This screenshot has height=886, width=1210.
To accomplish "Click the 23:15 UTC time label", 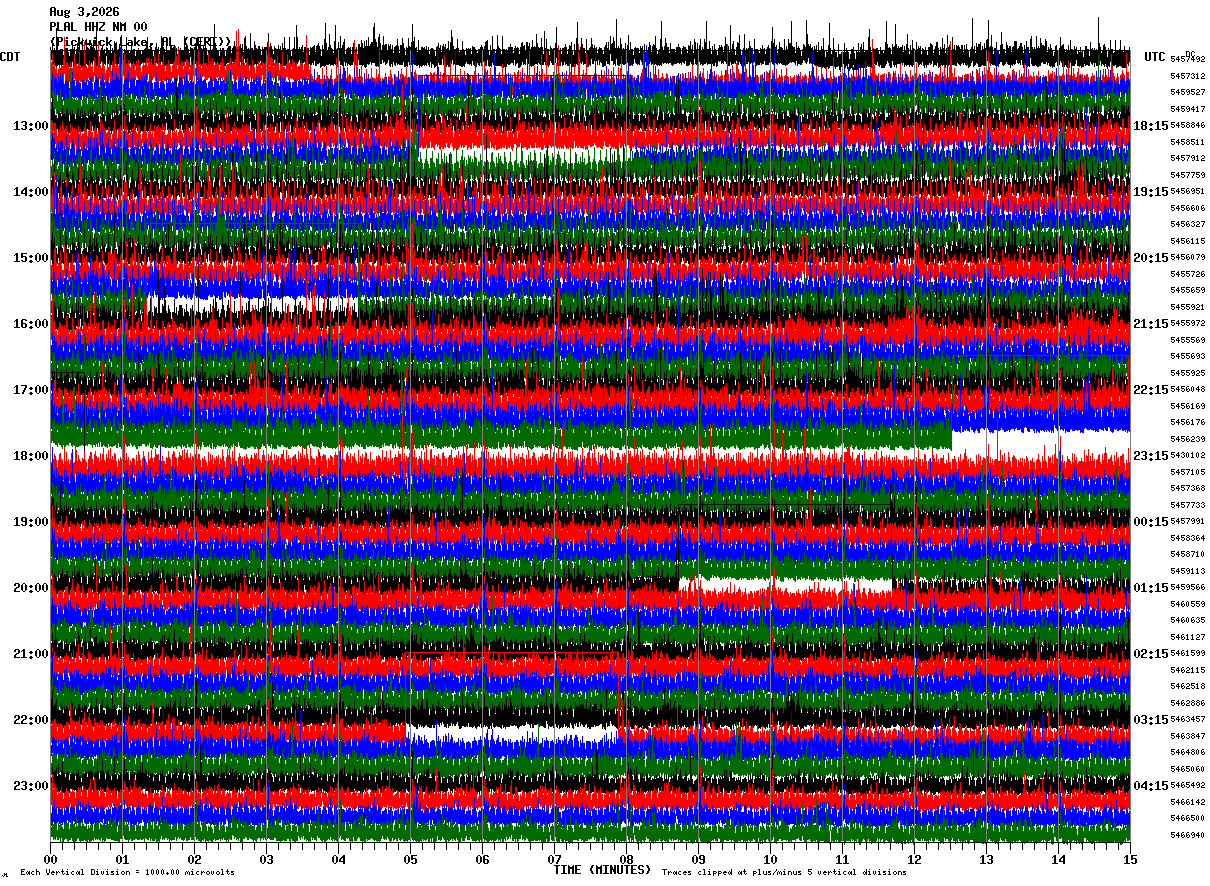I will [1150, 456].
